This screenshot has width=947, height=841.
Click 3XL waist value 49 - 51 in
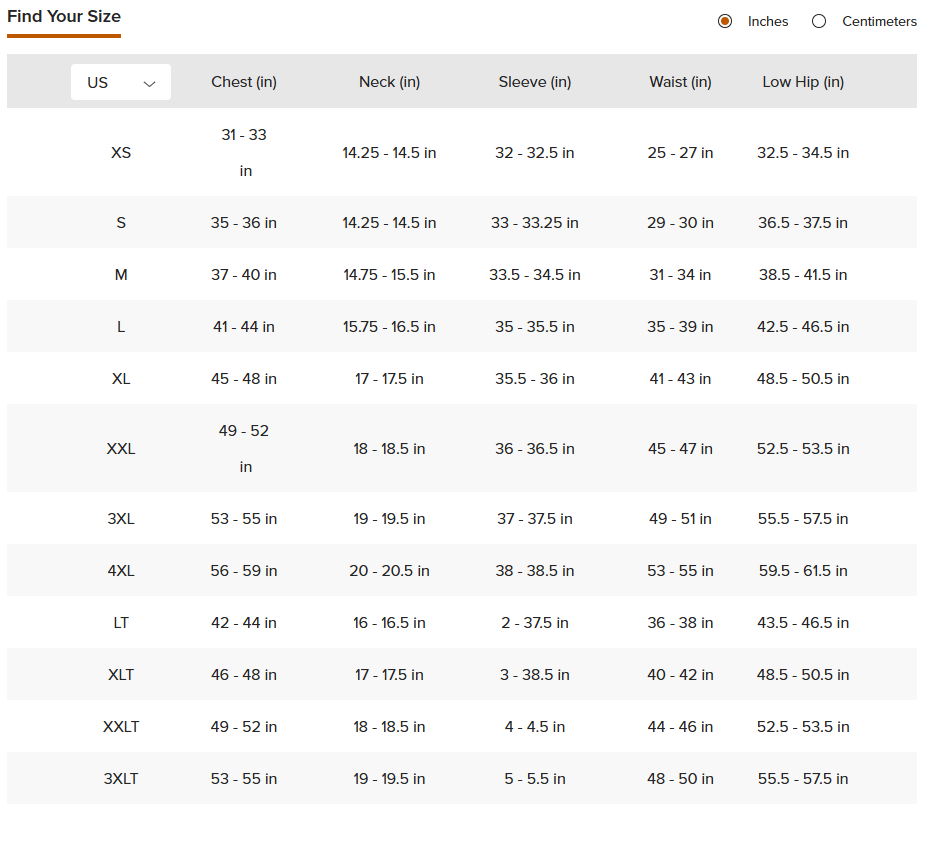(680, 518)
